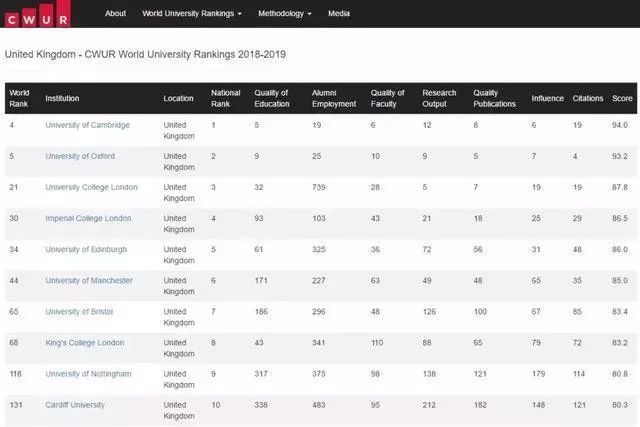The width and height of the screenshot is (640, 427).
Task: Click the Score column header
Action: point(622,98)
